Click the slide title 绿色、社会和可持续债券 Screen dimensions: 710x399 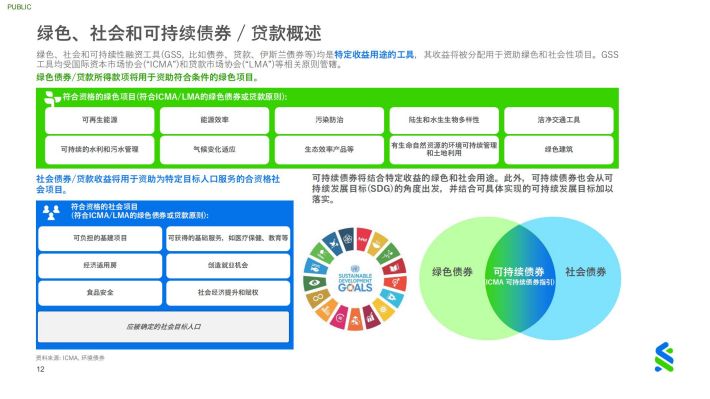(x=134, y=34)
